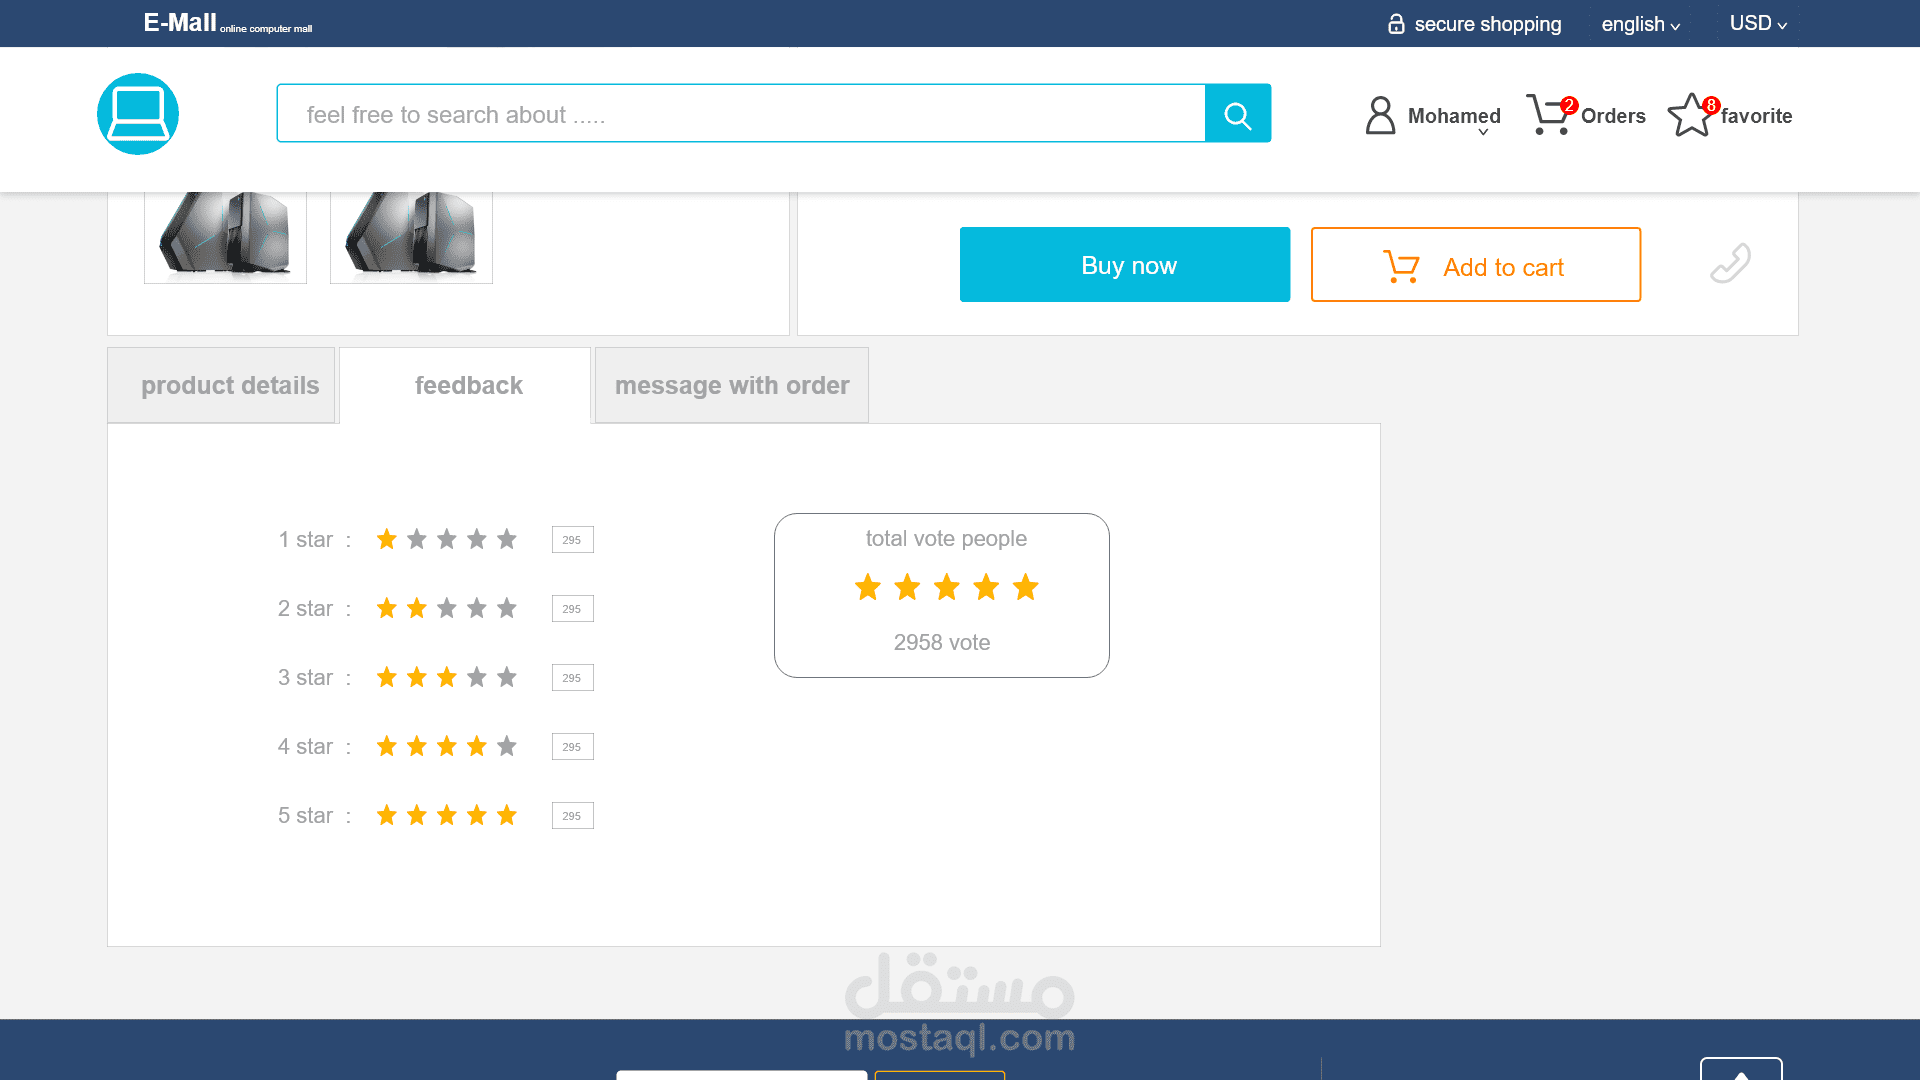Focus the search input field
The width and height of the screenshot is (1920, 1080).
(x=740, y=114)
